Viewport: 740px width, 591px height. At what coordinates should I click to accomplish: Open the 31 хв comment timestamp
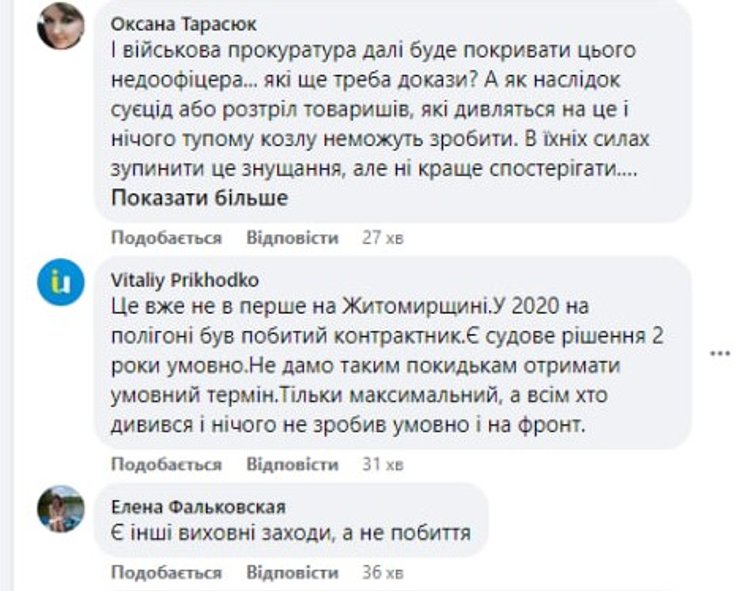coord(381,464)
